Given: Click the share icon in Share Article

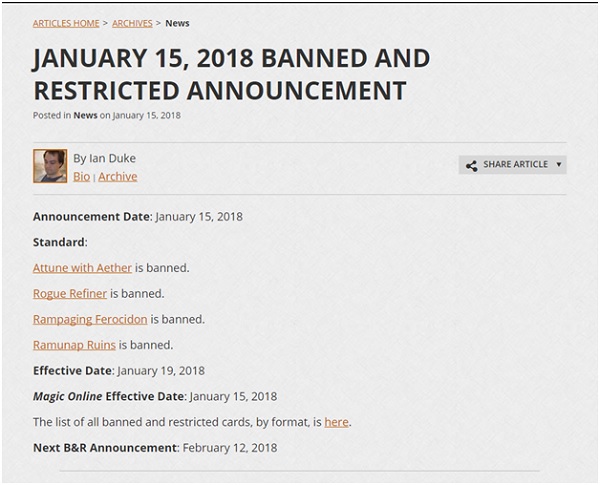Looking at the screenshot, I should (471, 165).
